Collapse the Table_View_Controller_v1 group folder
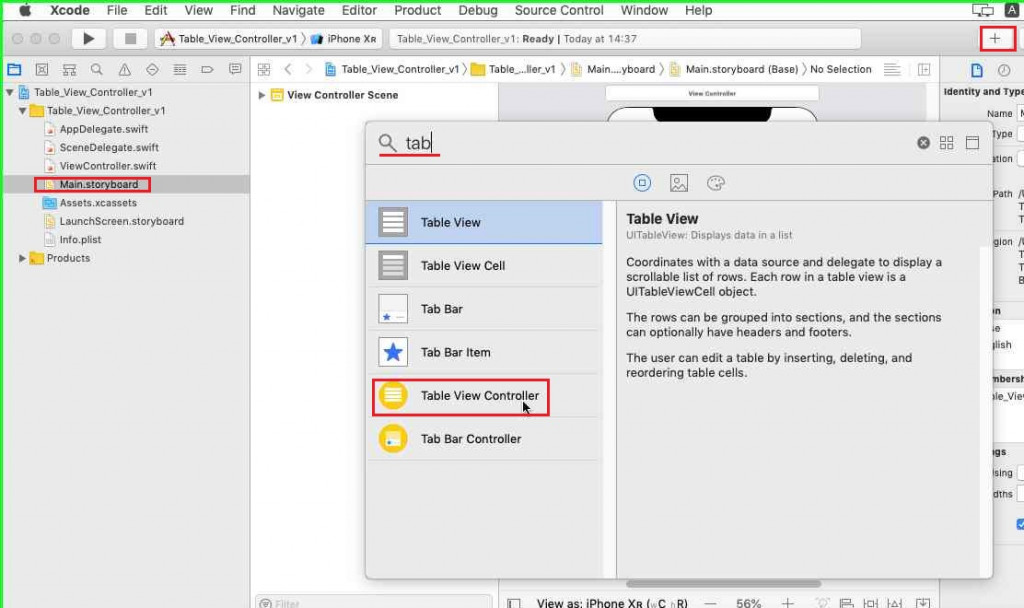The height and width of the screenshot is (608, 1024). pos(22,111)
